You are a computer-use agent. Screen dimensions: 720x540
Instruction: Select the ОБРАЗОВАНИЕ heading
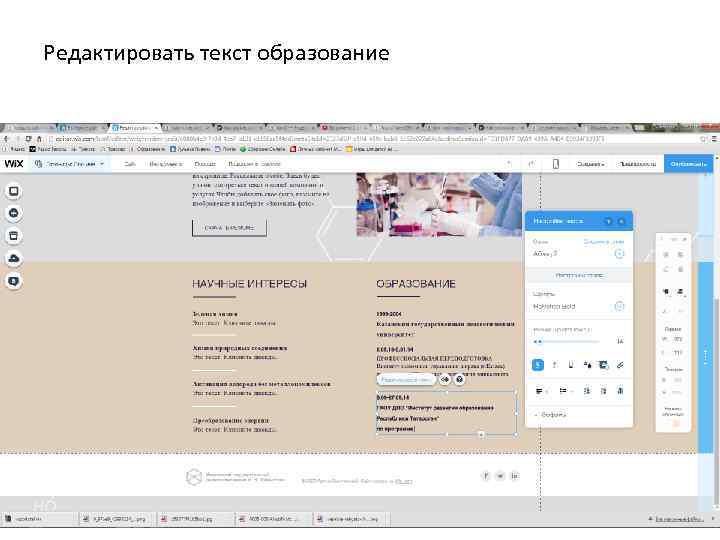(416, 284)
